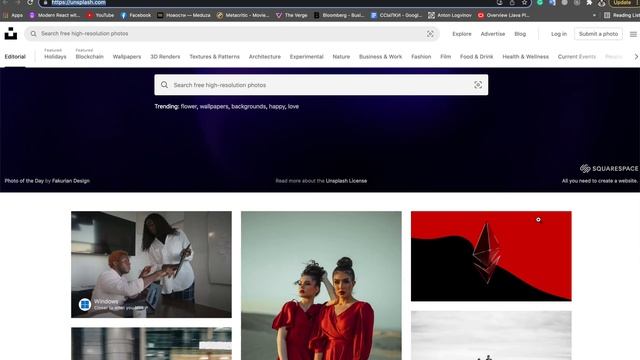
Task: Focus the hero search photos field
Action: pos(321,85)
